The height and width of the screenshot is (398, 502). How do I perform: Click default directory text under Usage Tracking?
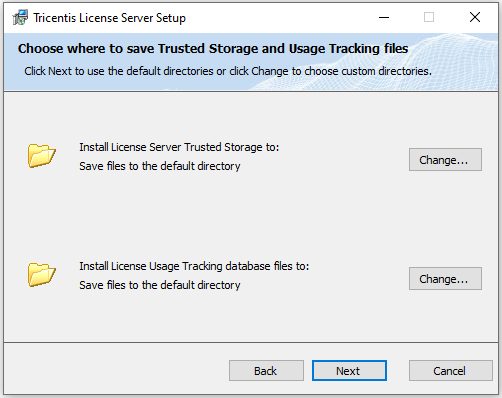[x=160, y=285]
